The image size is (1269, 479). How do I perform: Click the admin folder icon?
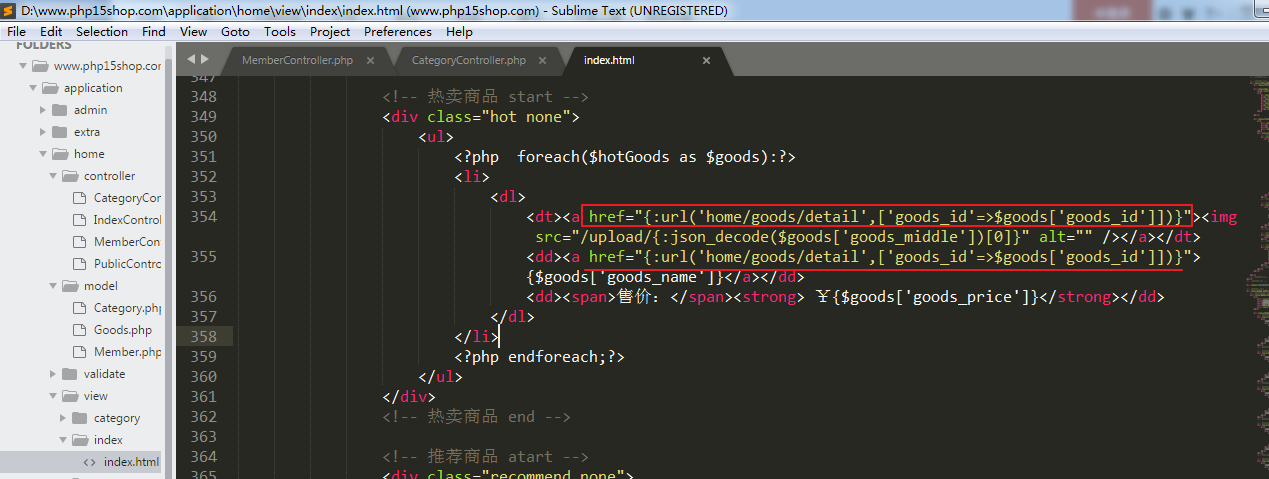click(x=60, y=110)
